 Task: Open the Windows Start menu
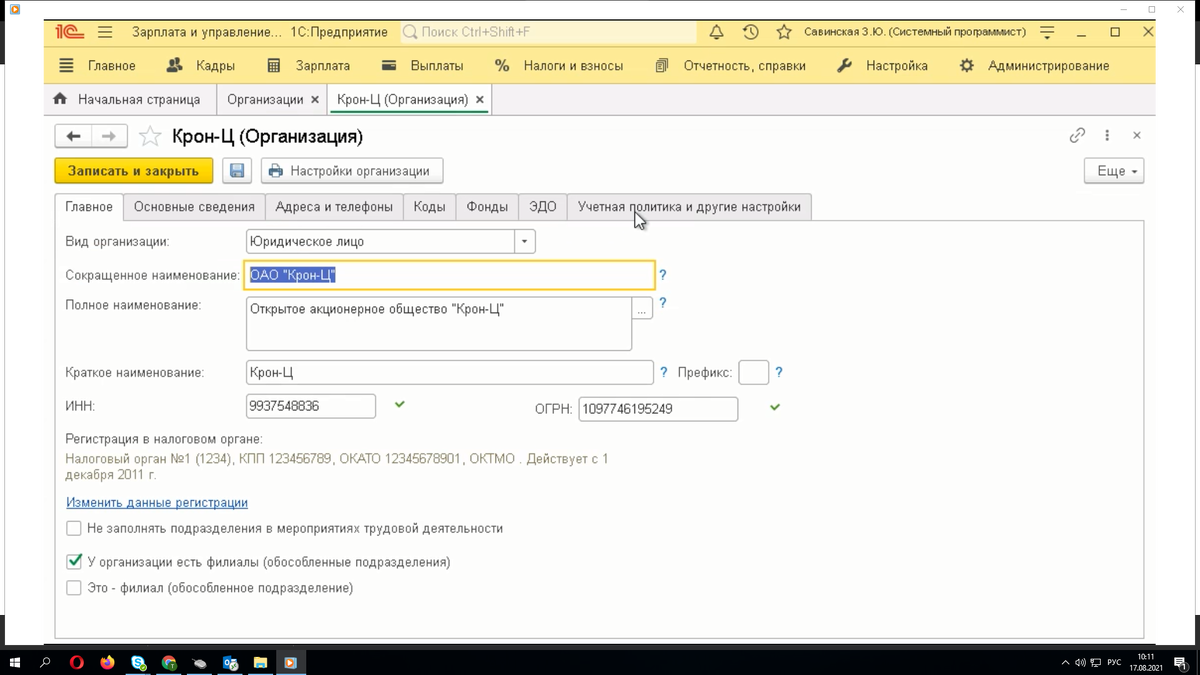coord(15,662)
